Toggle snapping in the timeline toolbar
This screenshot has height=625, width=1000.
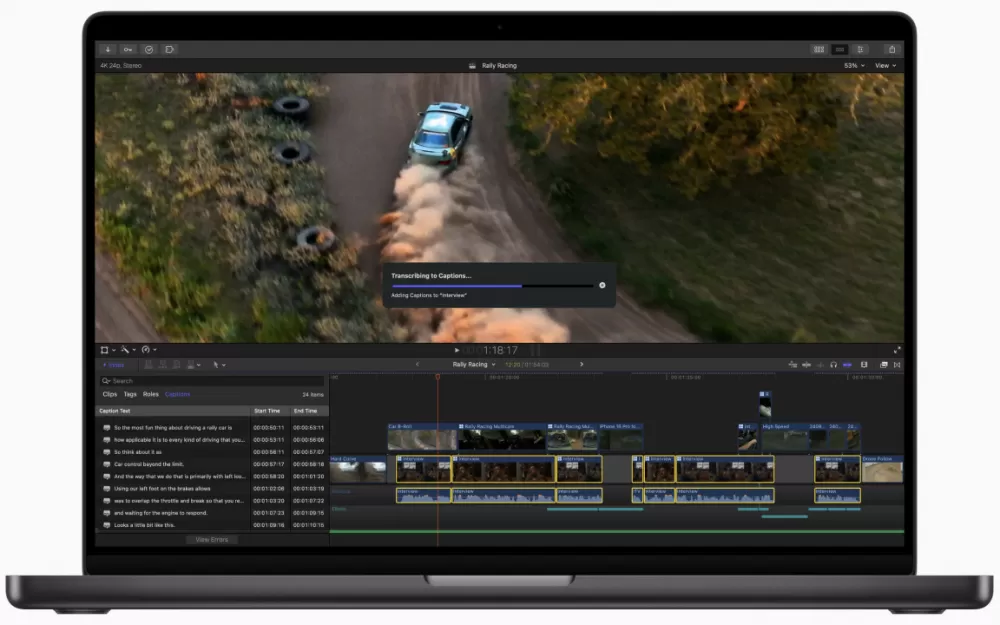[x=848, y=365]
